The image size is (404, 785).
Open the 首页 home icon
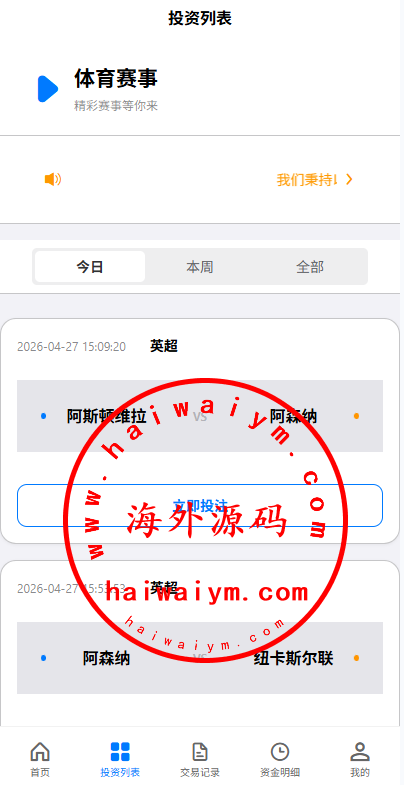click(x=40, y=751)
